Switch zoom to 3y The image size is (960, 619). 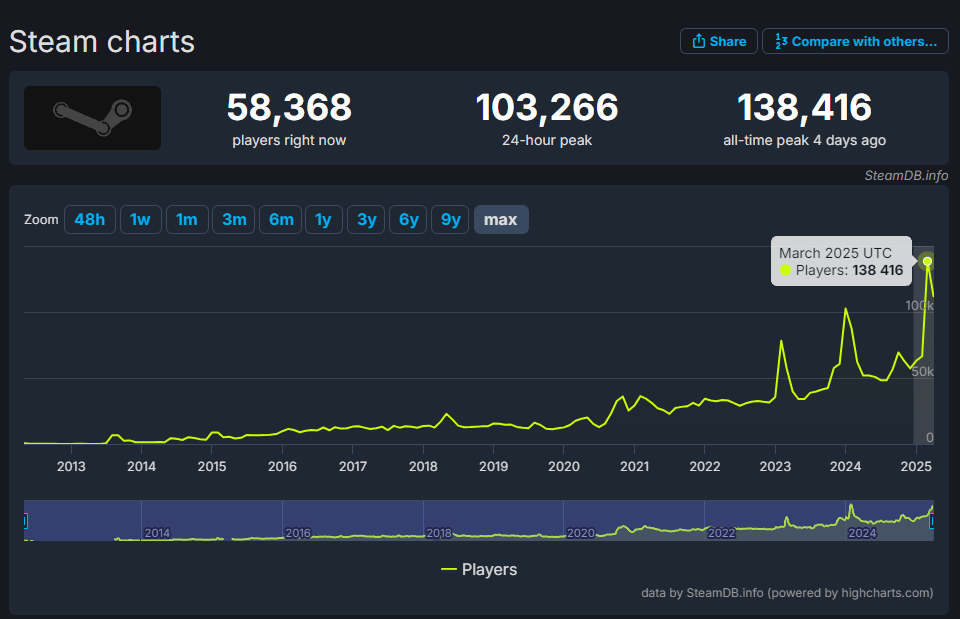click(x=366, y=219)
